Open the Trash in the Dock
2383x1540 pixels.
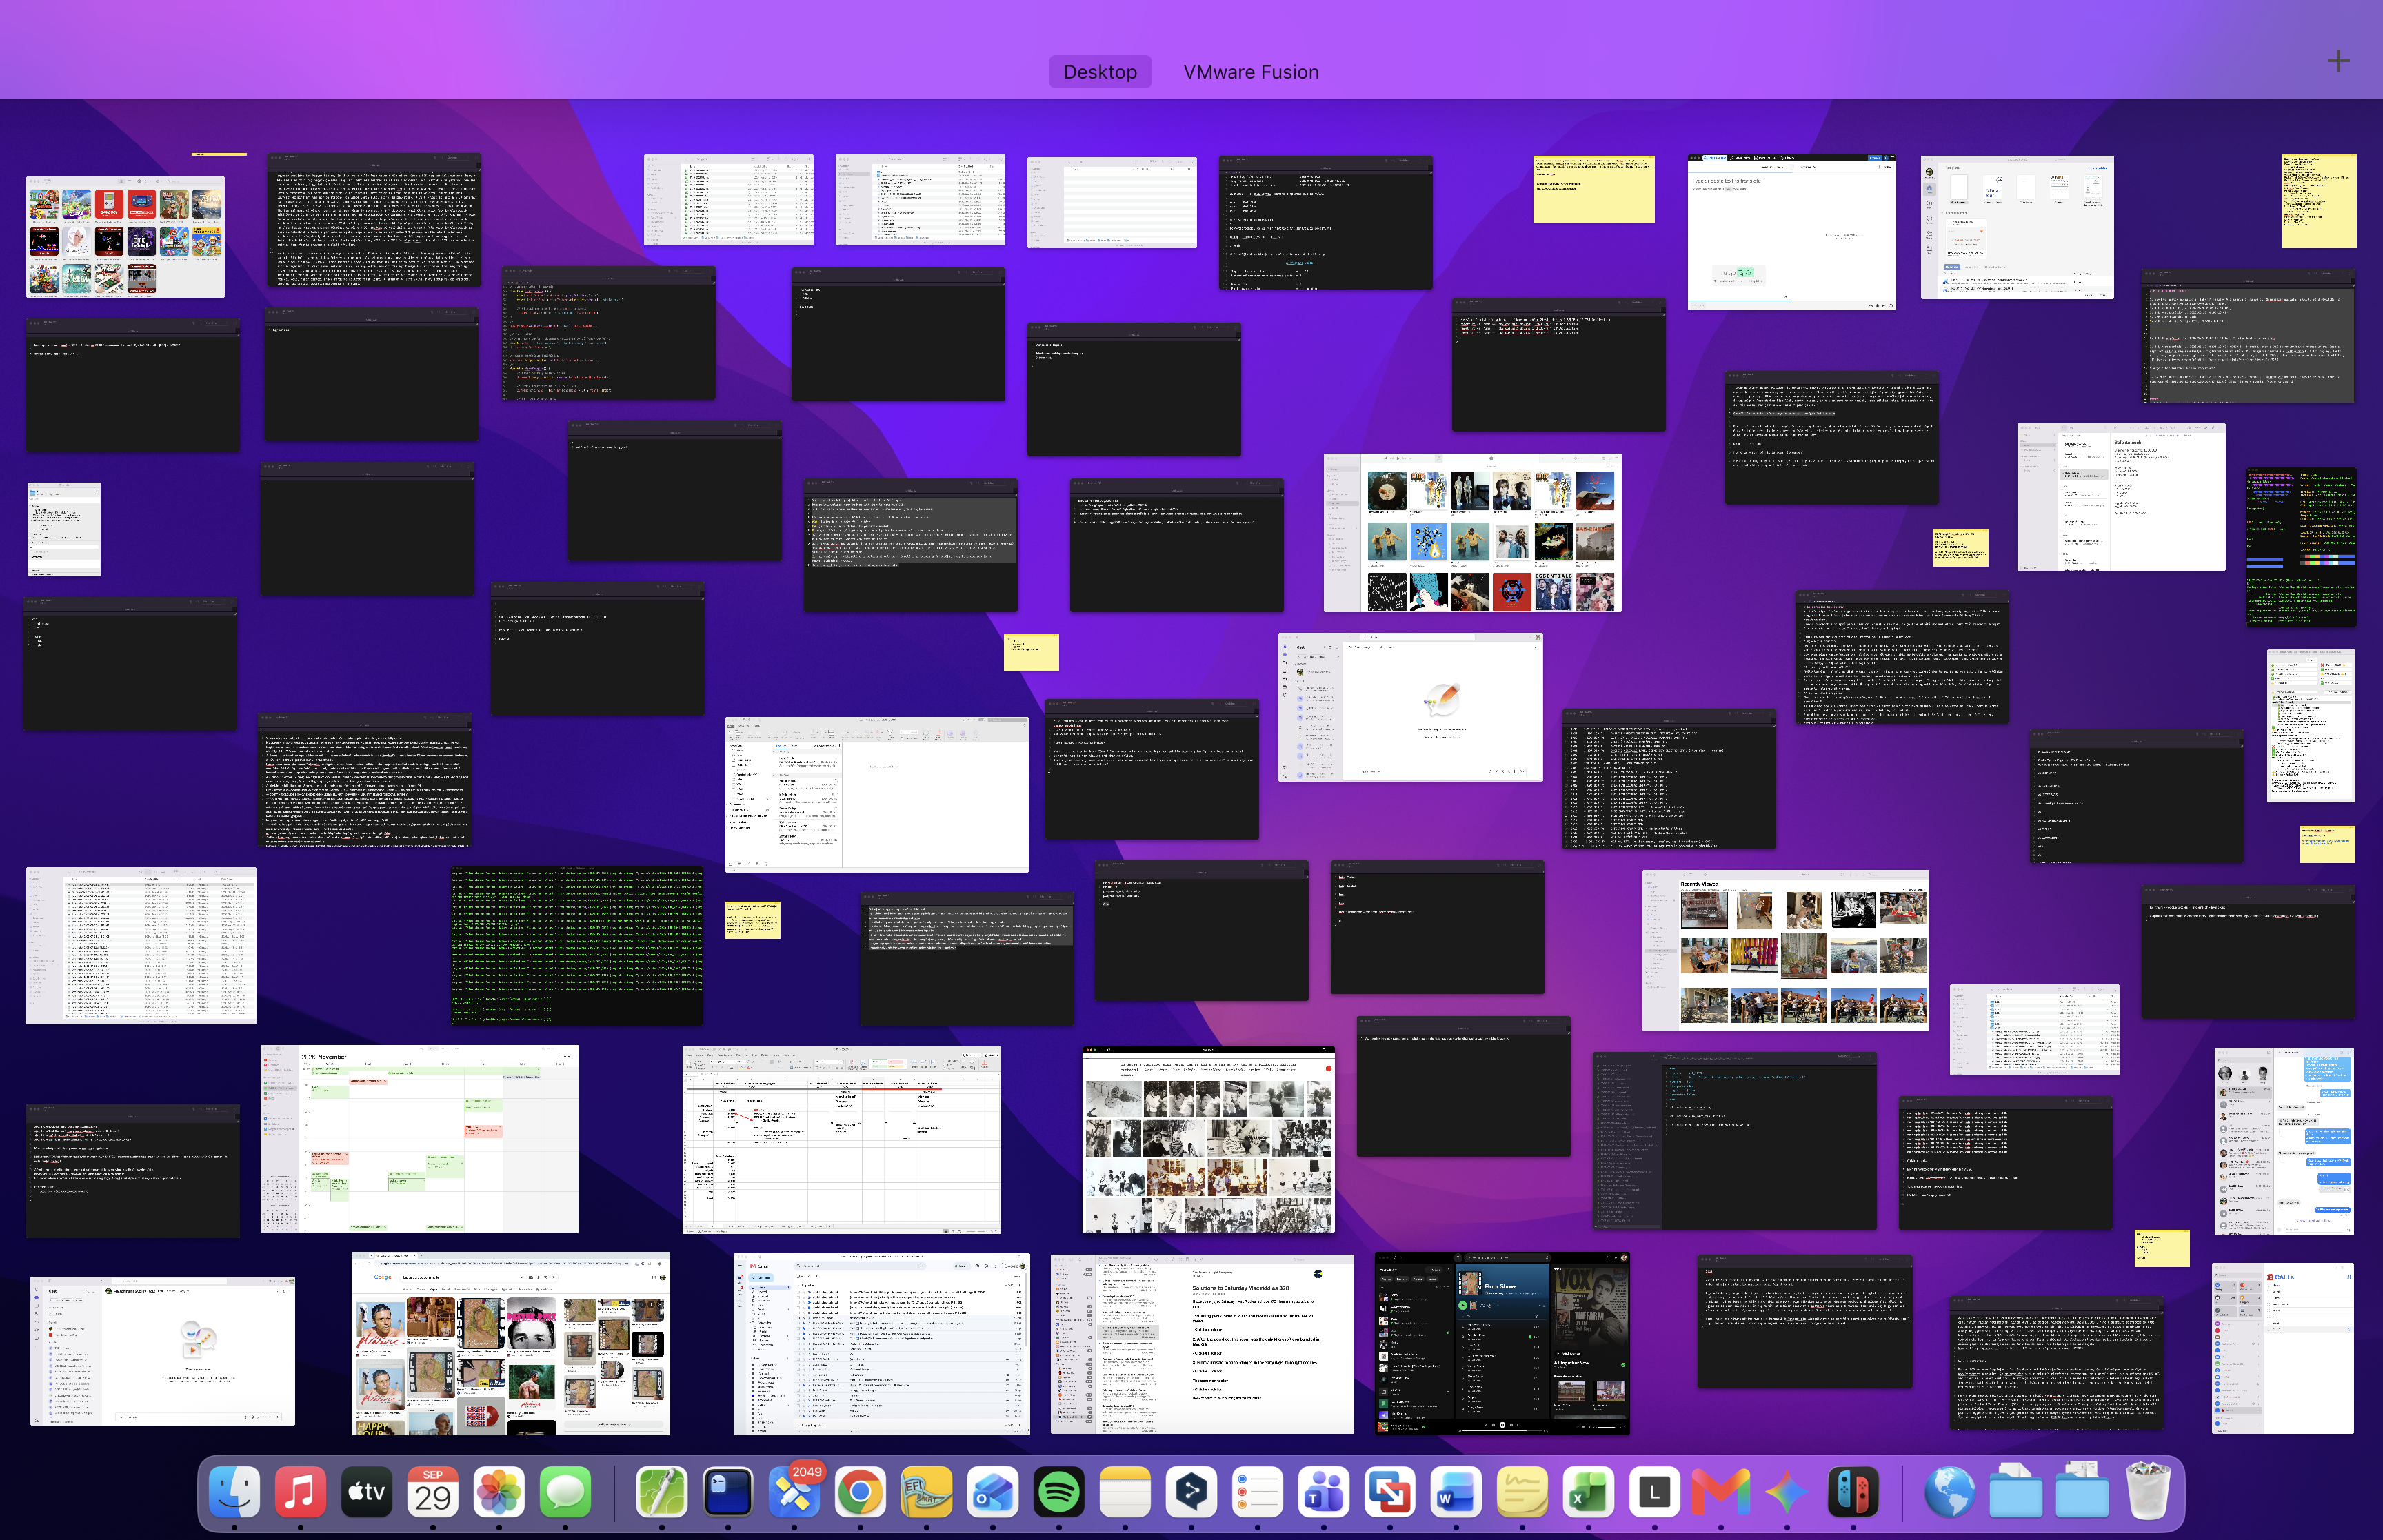[x=2147, y=1491]
